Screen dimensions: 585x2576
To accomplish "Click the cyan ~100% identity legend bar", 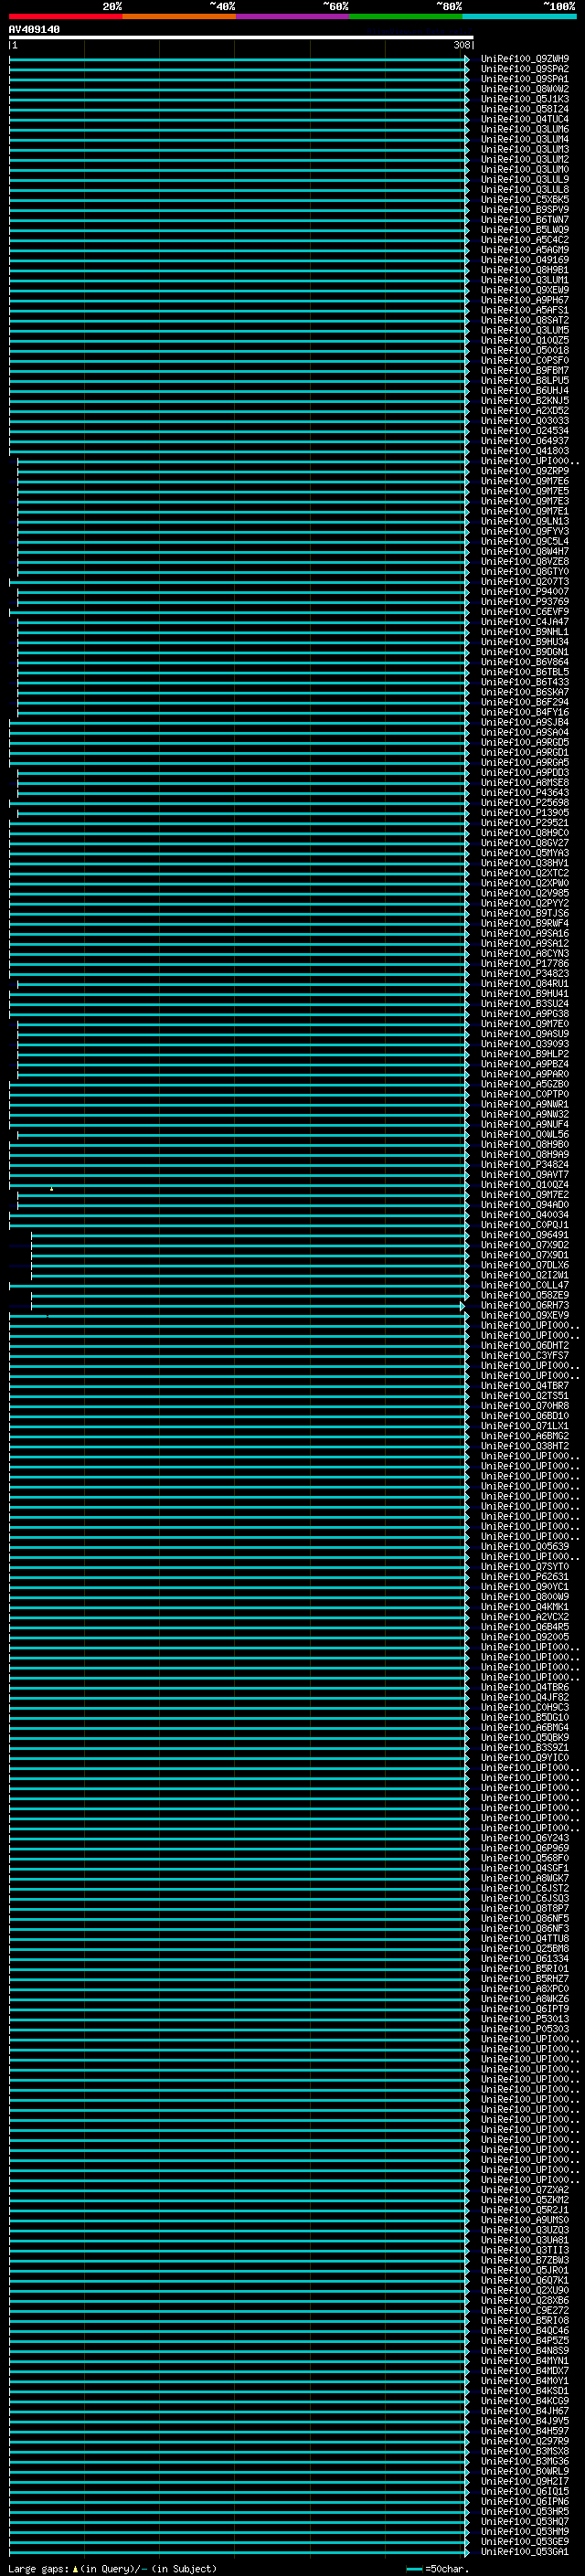I will pos(520,16).
